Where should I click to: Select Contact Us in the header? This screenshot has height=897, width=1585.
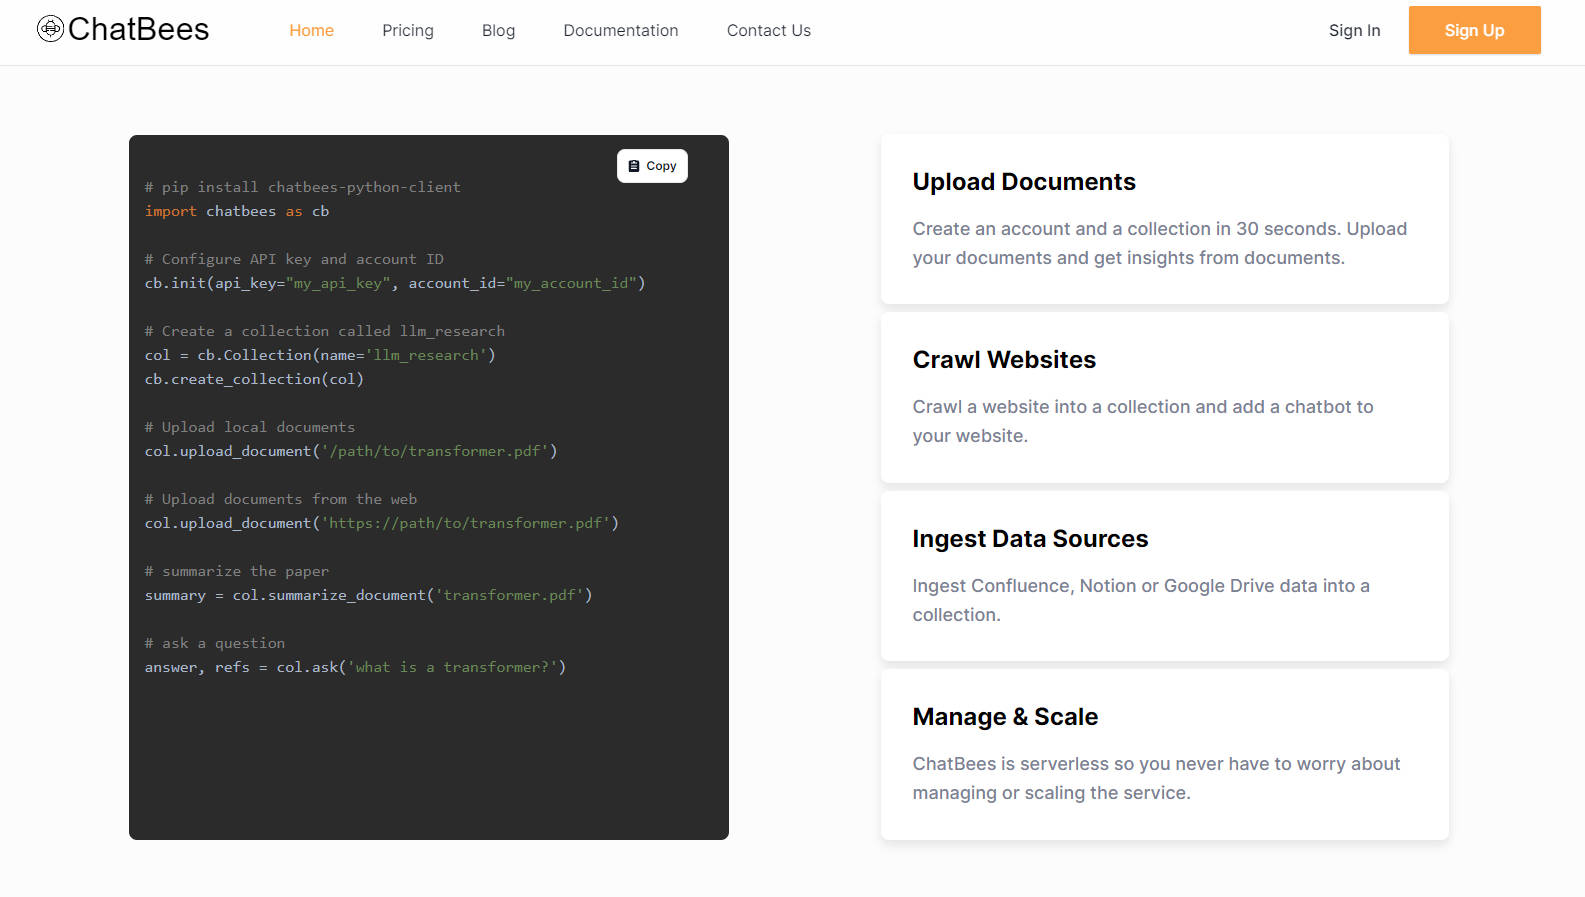[768, 31]
